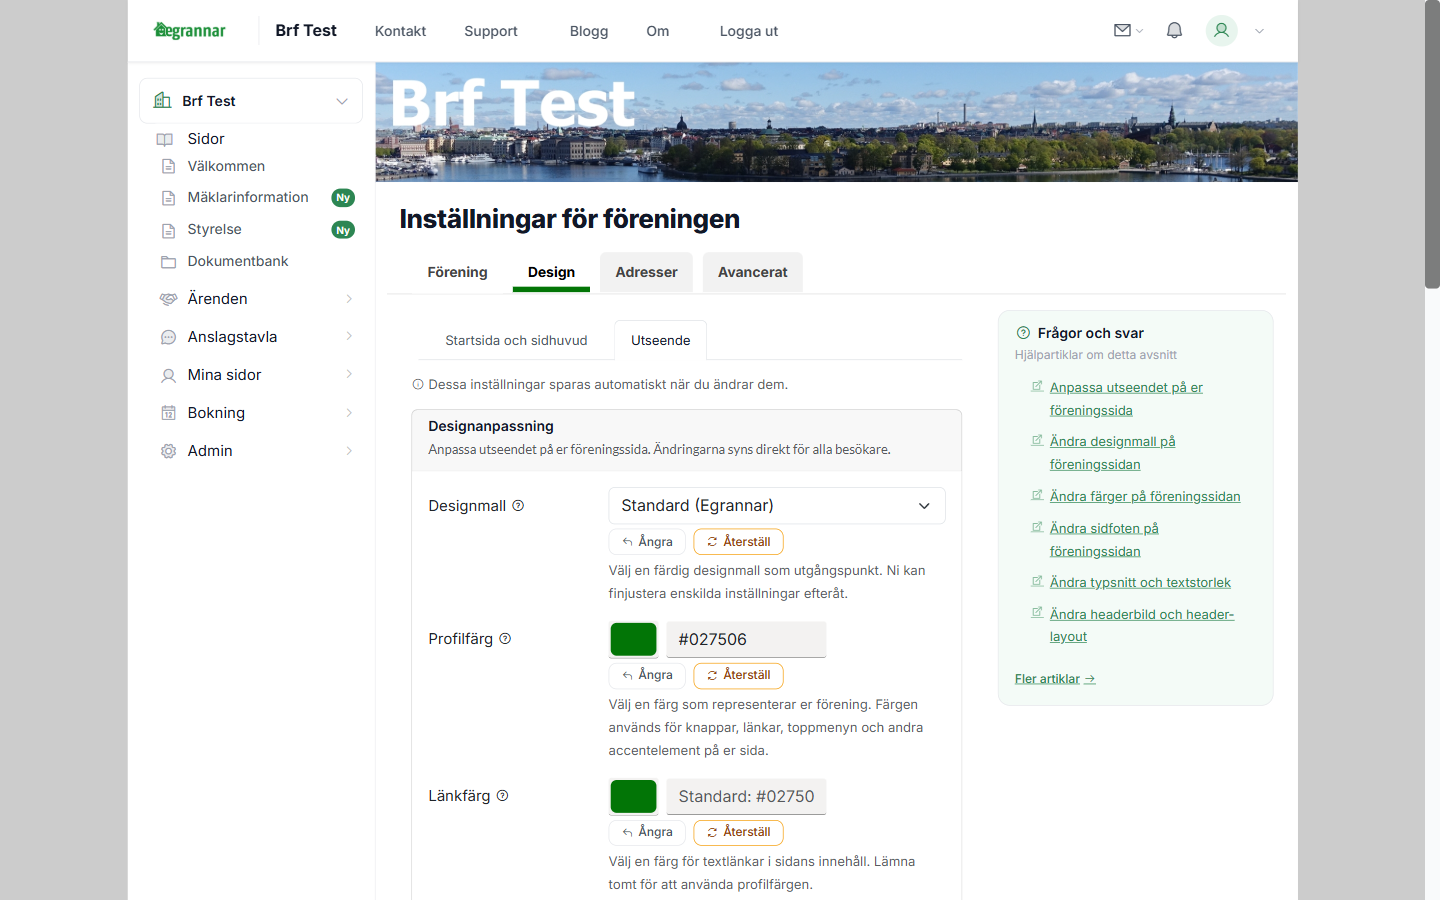Open Ändra sidfoten på föreningssidan article
This screenshot has height=900, width=1440.
tap(1104, 540)
